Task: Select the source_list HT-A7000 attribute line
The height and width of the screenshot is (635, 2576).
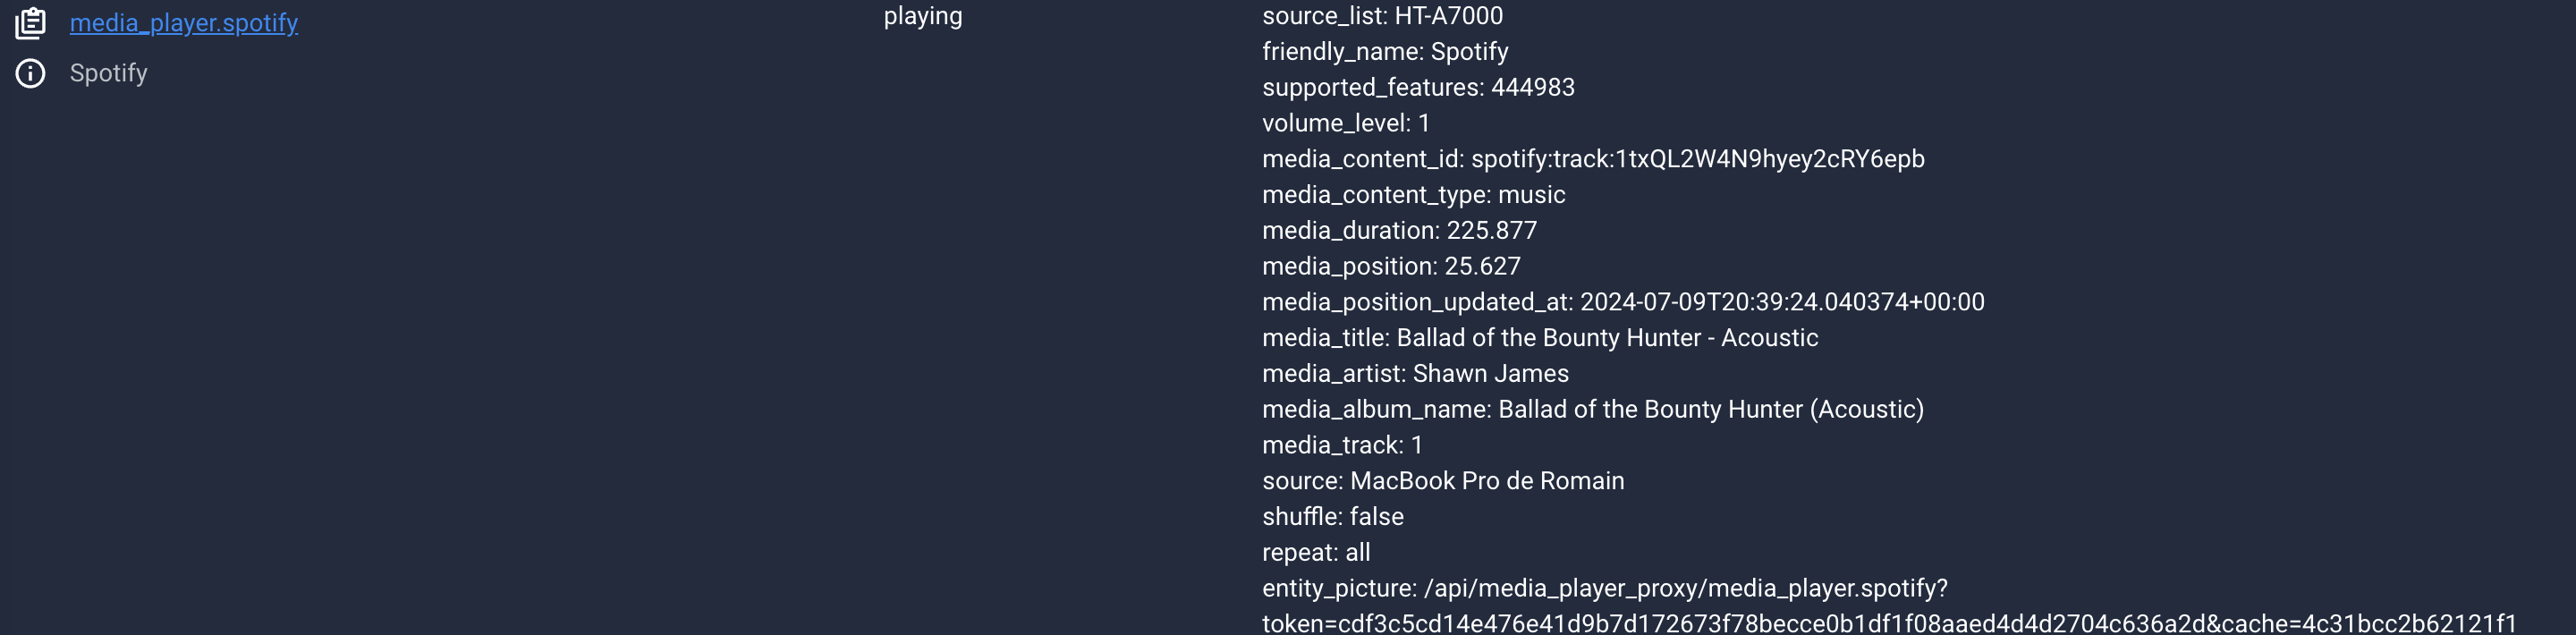Action: (1382, 16)
